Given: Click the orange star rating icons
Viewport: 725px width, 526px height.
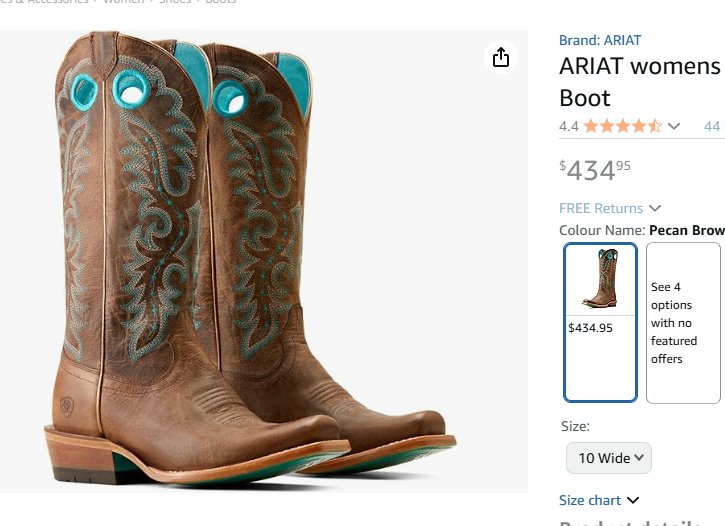Looking at the screenshot, I should [x=621, y=126].
